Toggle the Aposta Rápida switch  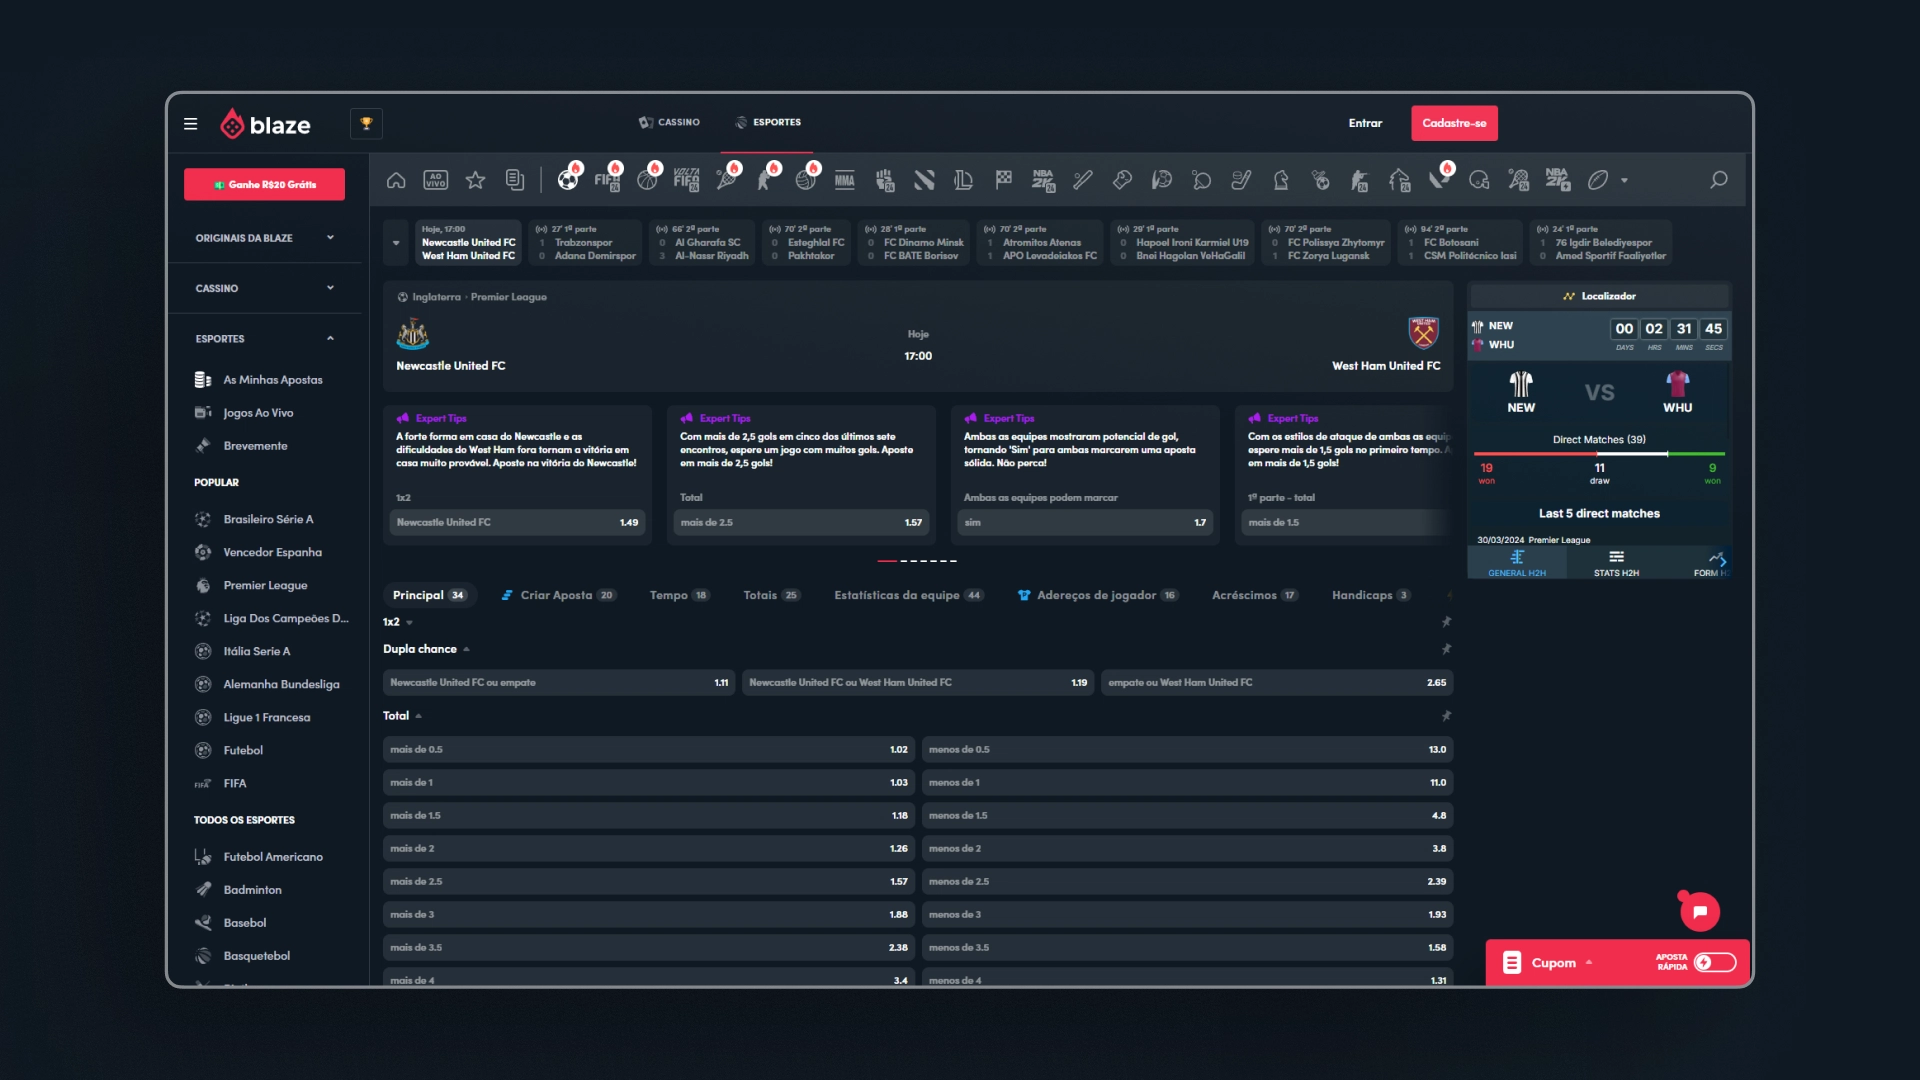tap(1714, 962)
